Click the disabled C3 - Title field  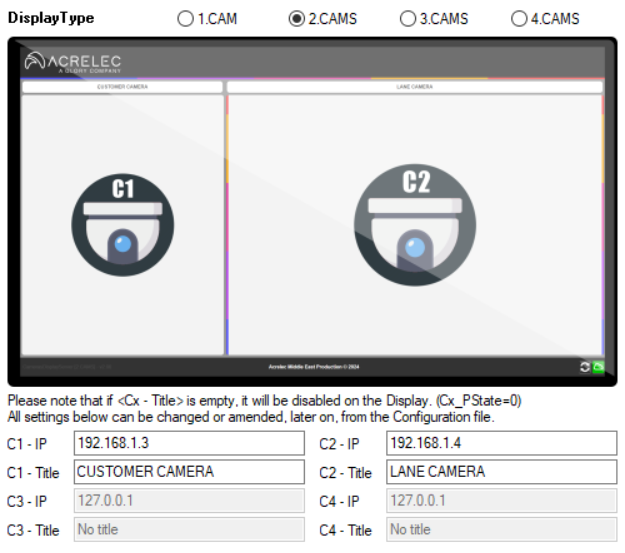189,530
